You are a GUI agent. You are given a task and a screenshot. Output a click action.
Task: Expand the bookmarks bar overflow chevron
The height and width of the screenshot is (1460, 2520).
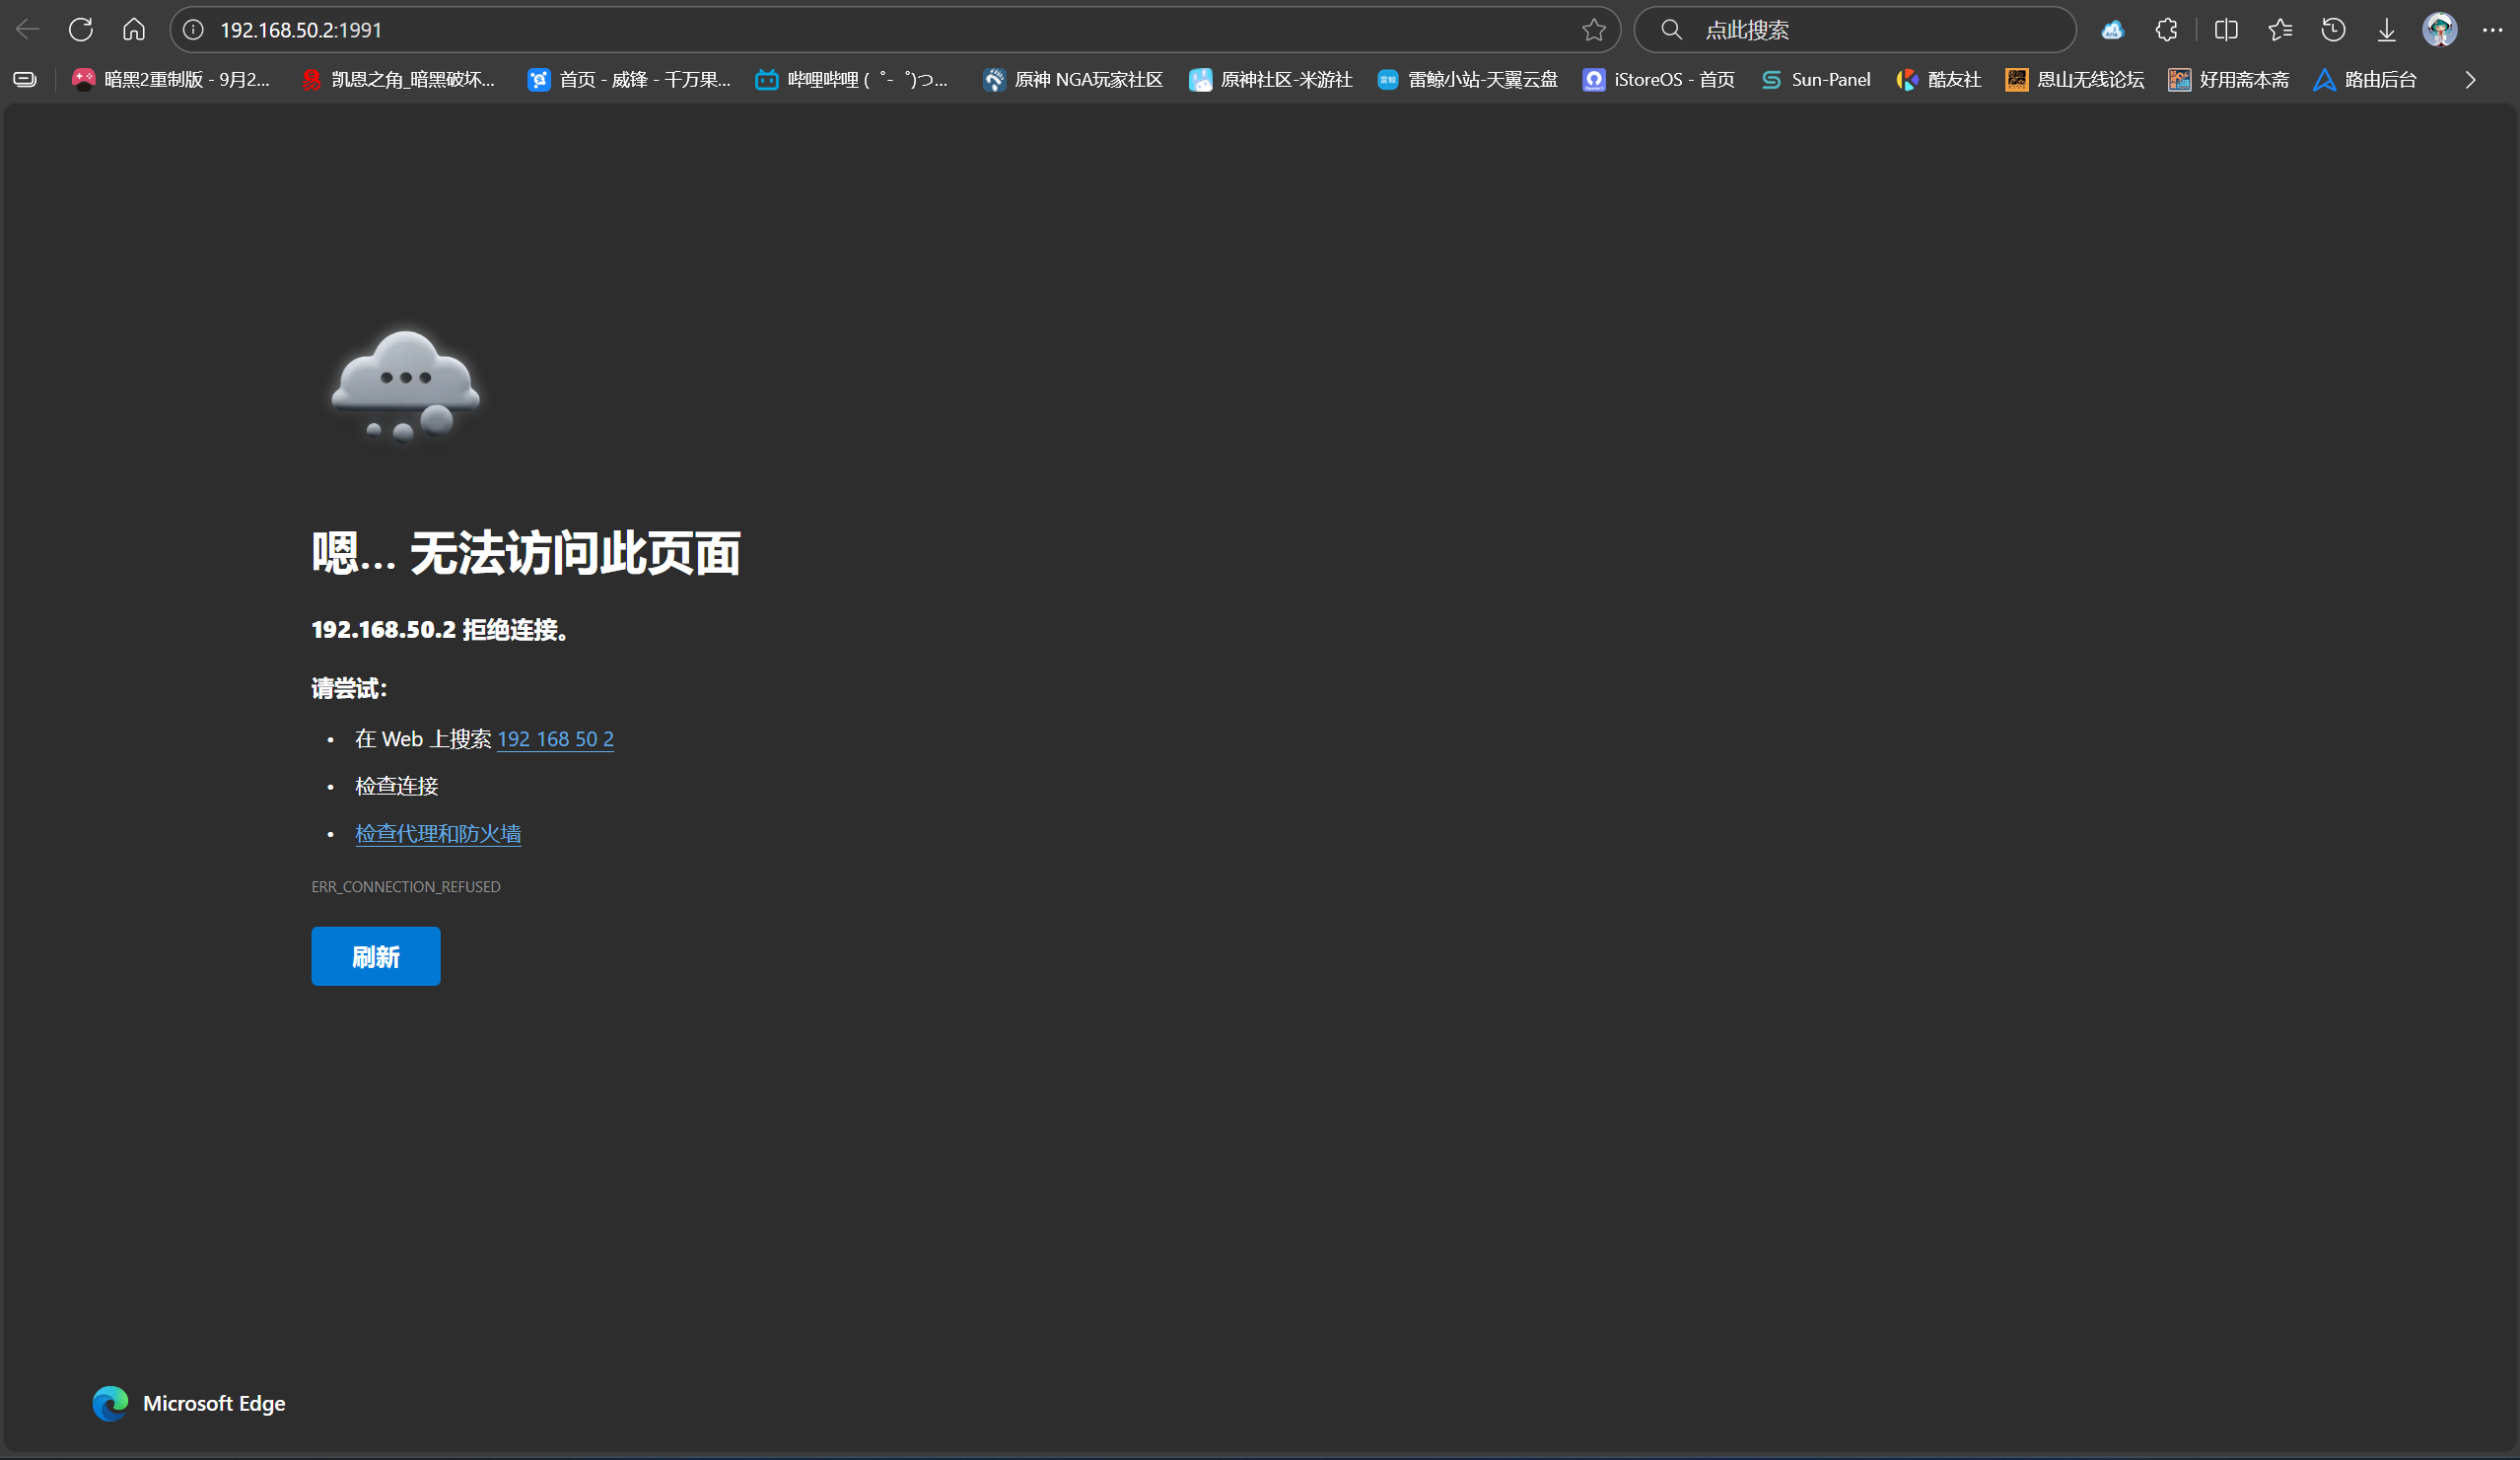point(2470,80)
